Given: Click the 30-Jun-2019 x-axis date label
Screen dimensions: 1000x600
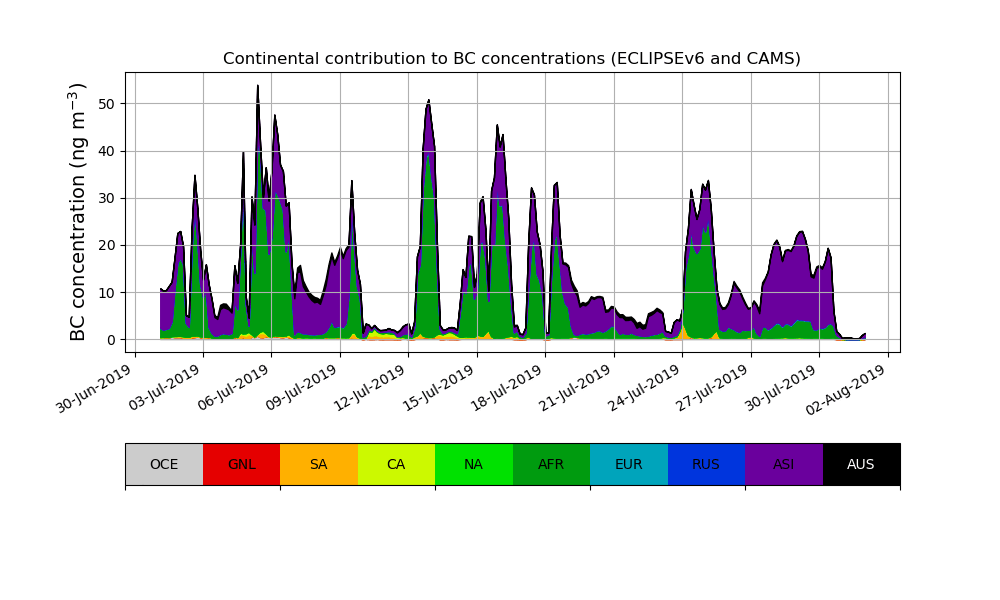Looking at the screenshot, I should (x=95, y=389).
